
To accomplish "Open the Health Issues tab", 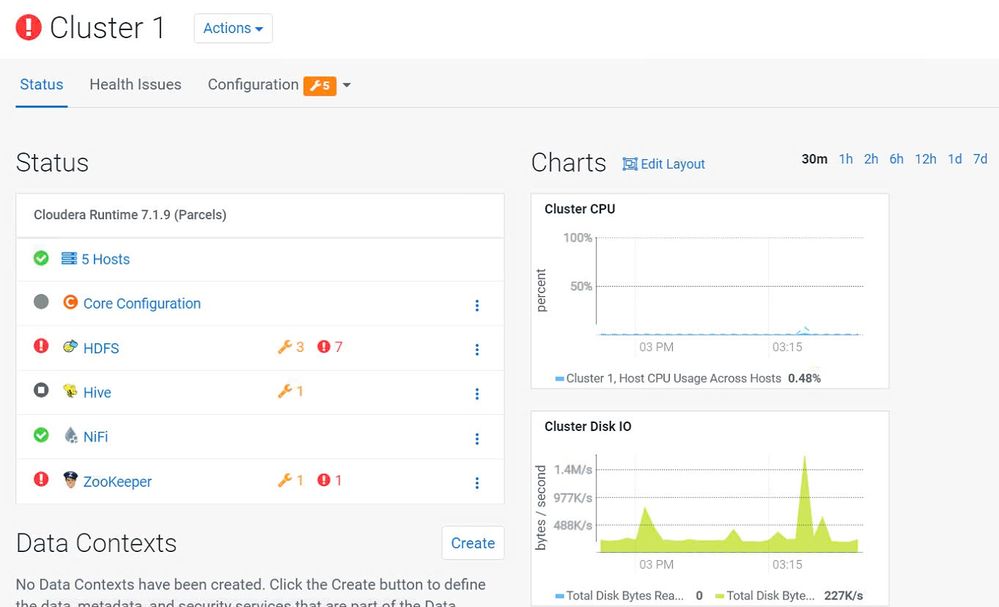I will point(135,84).
